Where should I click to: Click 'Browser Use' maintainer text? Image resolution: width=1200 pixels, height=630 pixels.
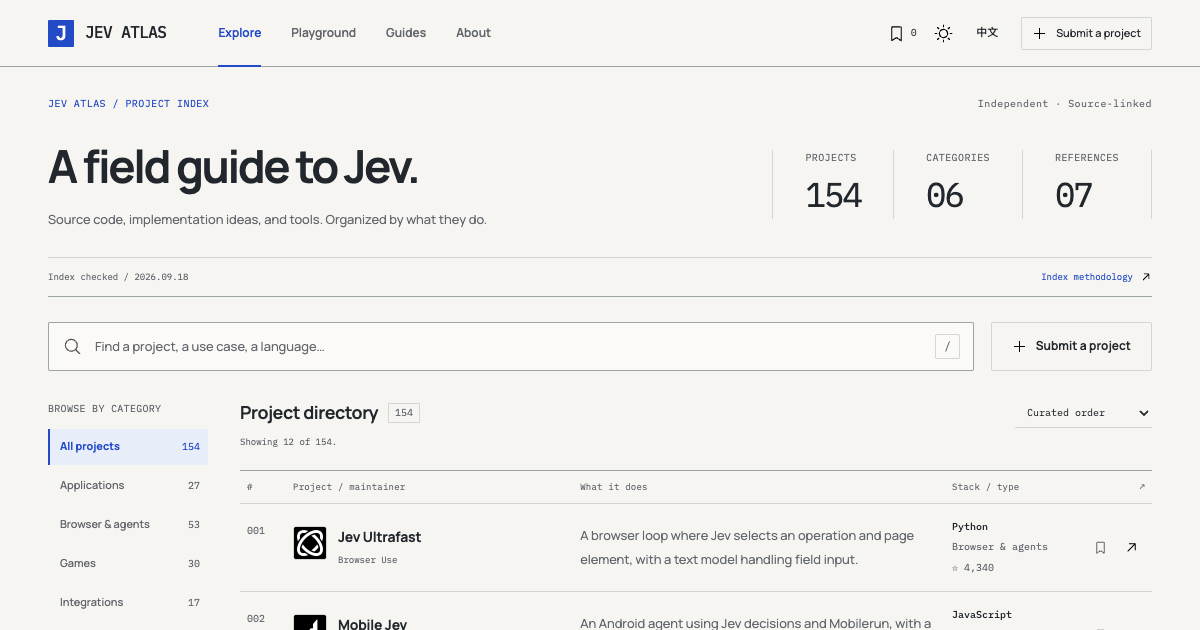point(367,560)
